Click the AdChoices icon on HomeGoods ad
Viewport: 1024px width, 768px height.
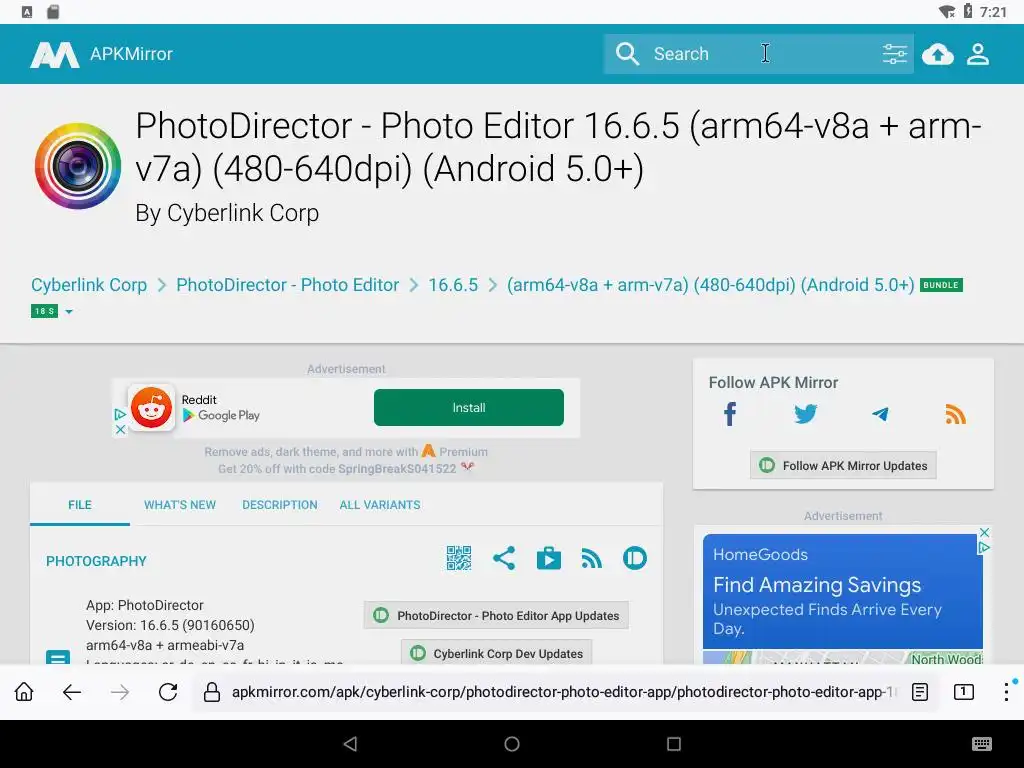tap(984, 548)
